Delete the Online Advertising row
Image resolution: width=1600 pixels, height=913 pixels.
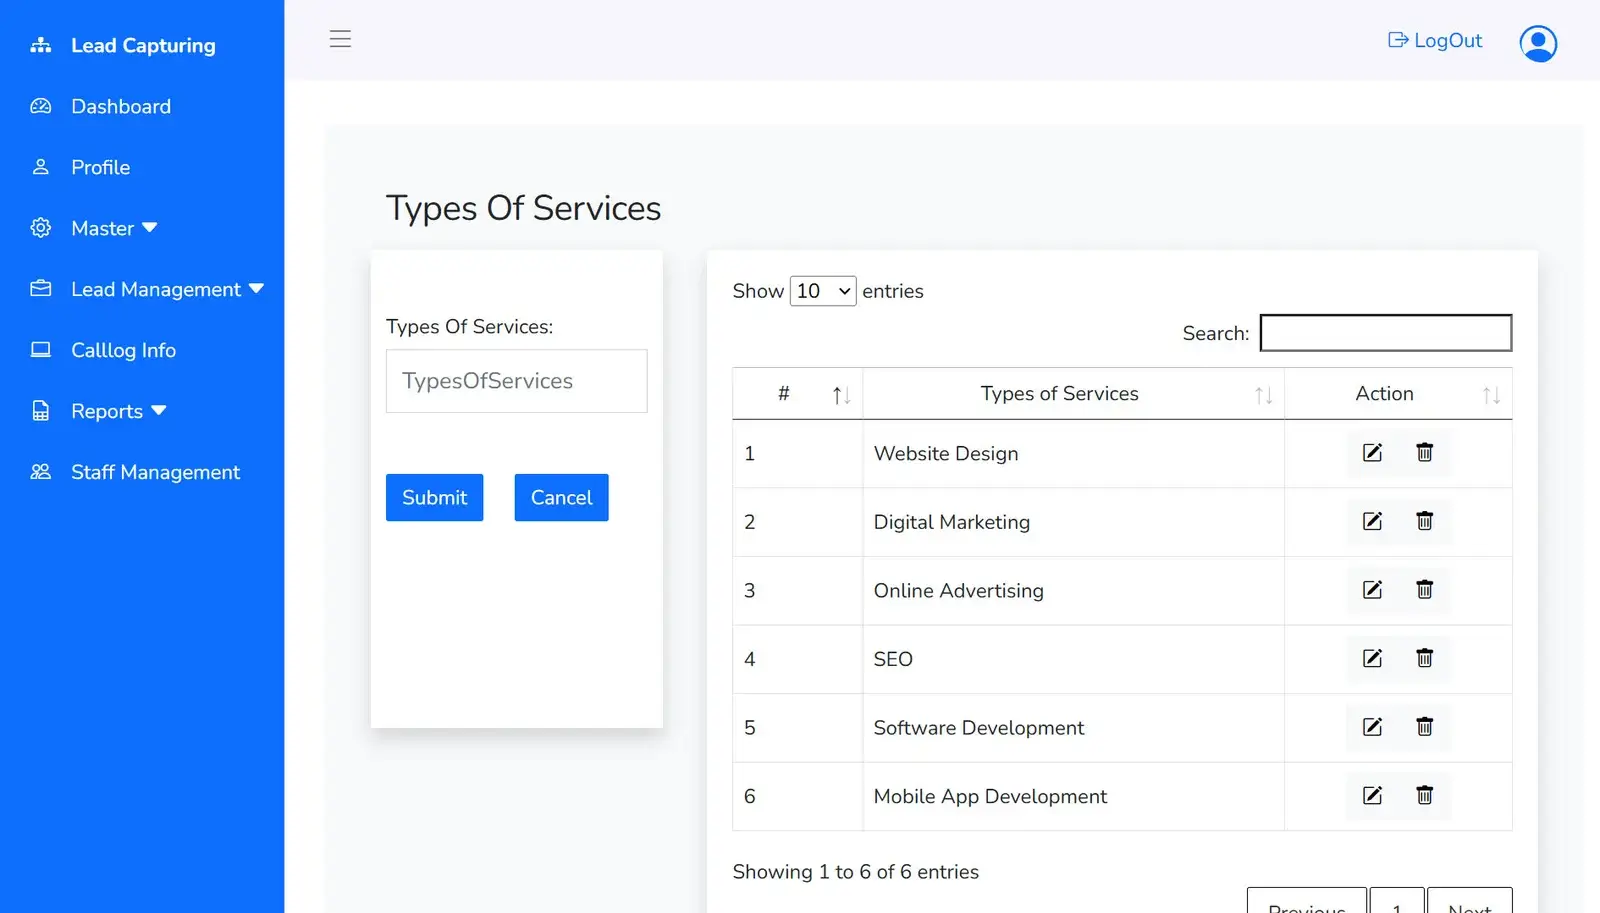pos(1424,590)
